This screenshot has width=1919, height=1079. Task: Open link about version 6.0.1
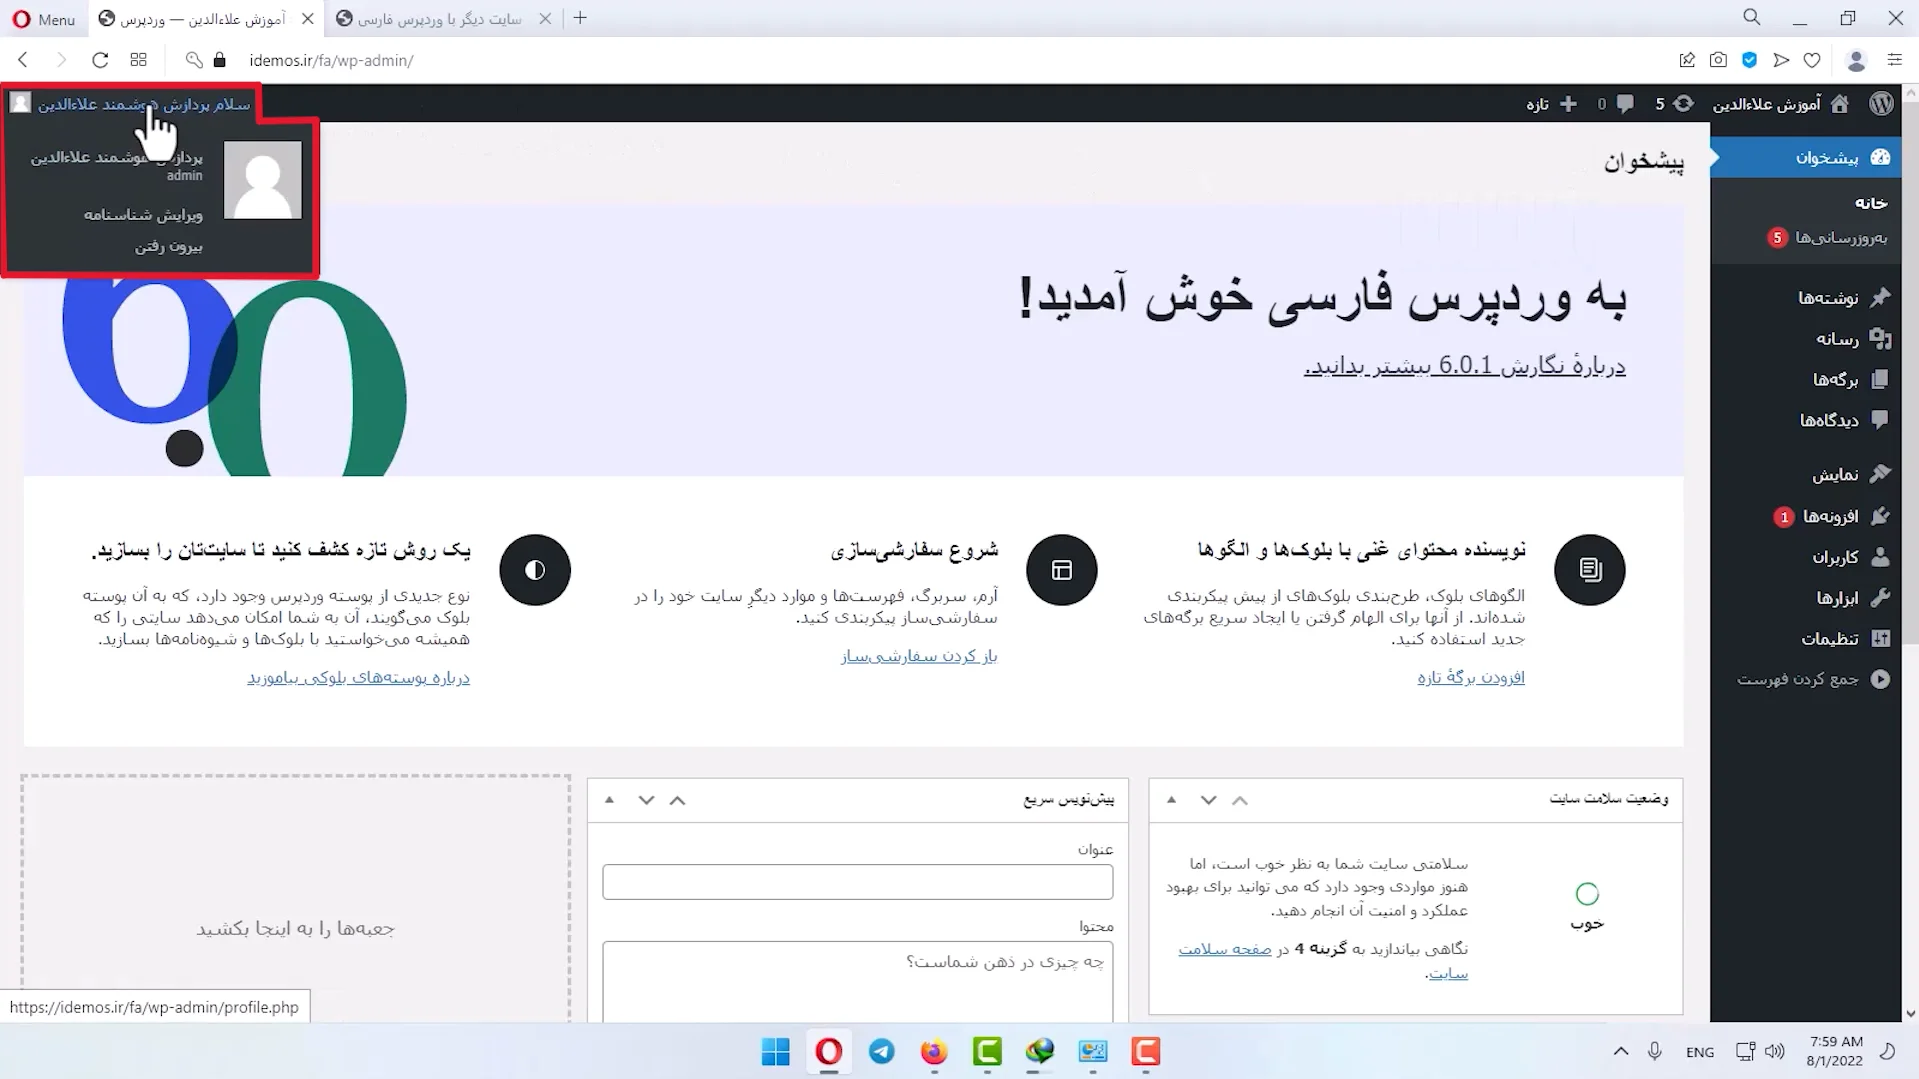pyautogui.click(x=1465, y=366)
